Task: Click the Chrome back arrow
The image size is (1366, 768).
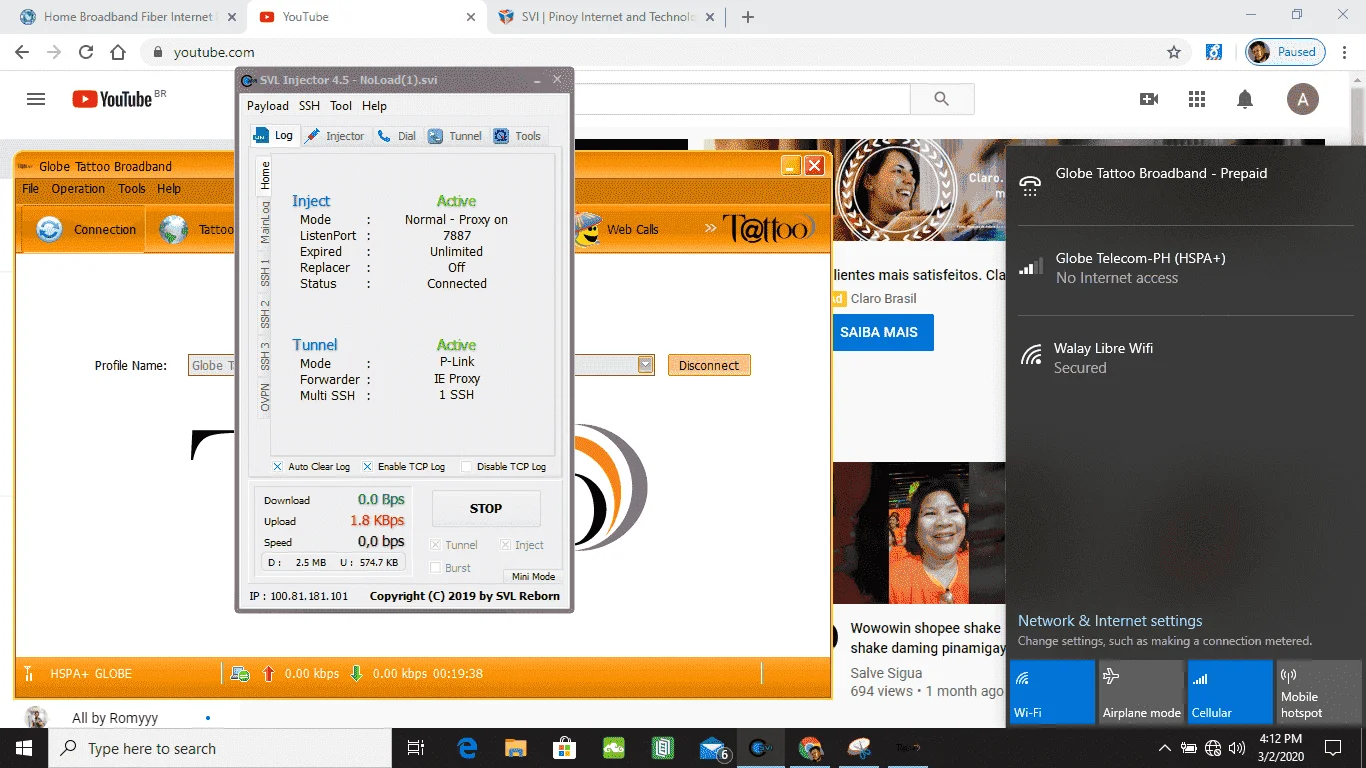Action: coord(22,52)
